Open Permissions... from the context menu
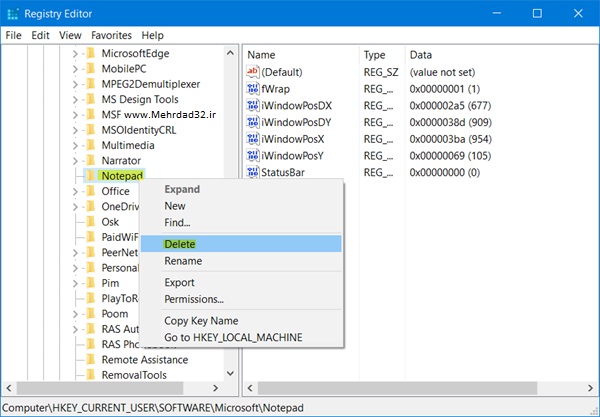 click(241, 299)
